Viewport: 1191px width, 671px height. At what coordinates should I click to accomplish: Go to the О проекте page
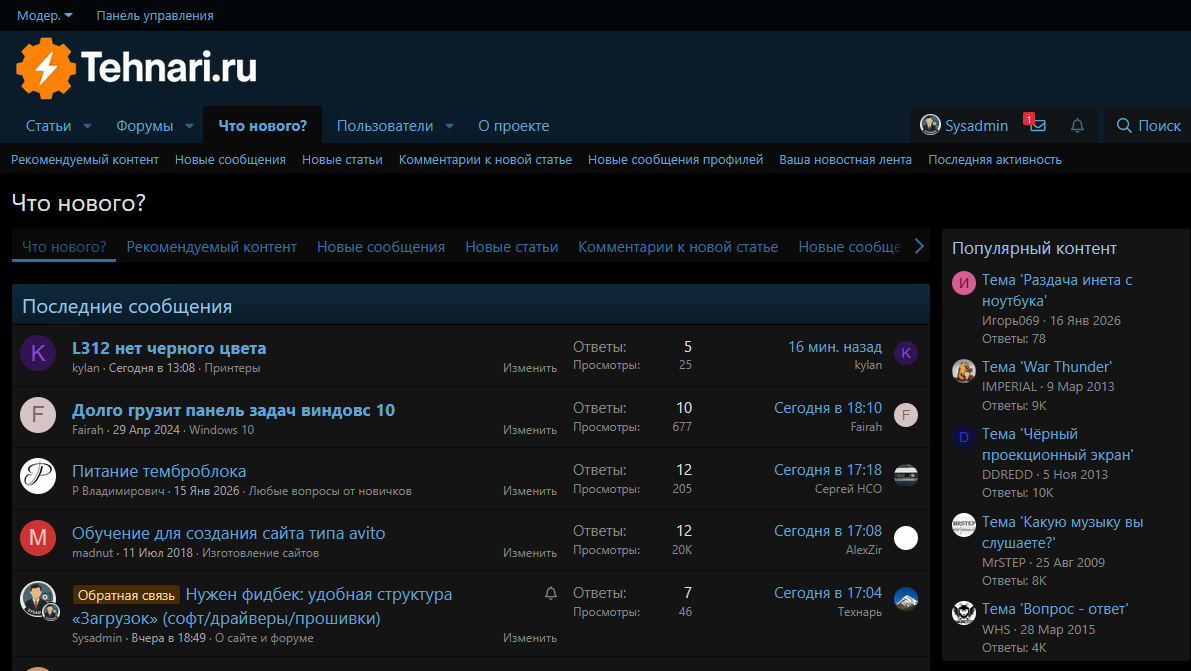click(513, 126)
